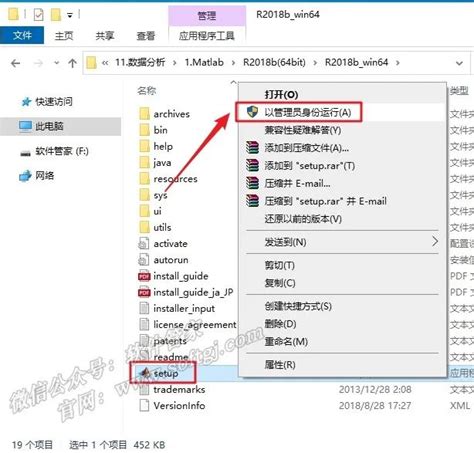
Task: Click the 11.数据分析 breadcrumb segment
Action: coord(140,62)
